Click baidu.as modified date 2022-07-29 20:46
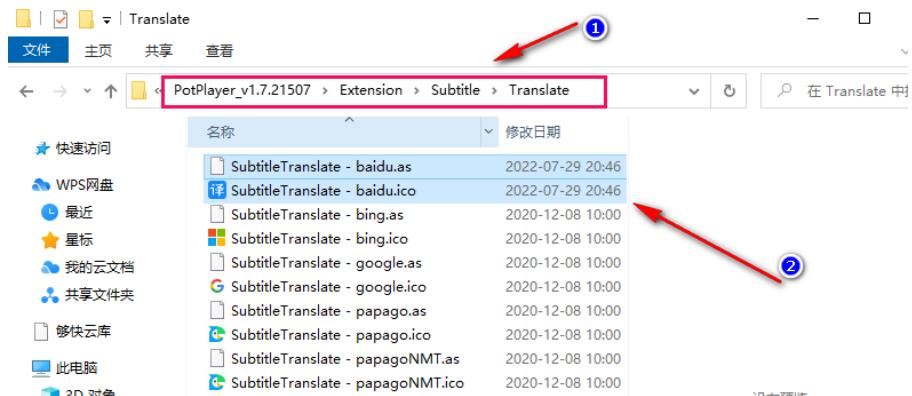Viewport: 912px width, 396px height. pyautogui.click(x=563, y=166)
